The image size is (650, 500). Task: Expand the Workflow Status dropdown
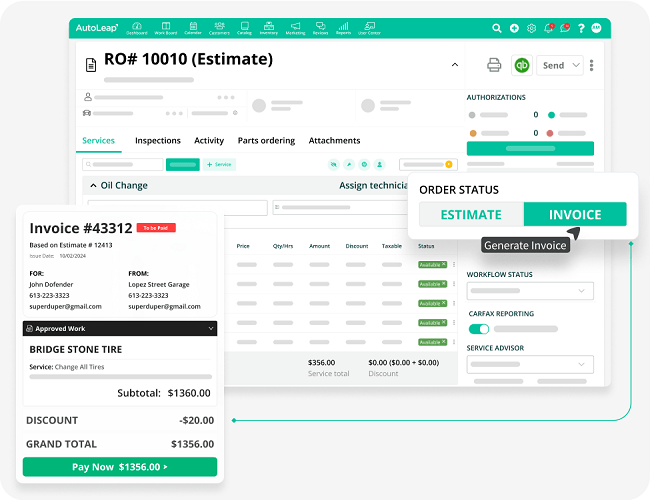pos(530,291)
